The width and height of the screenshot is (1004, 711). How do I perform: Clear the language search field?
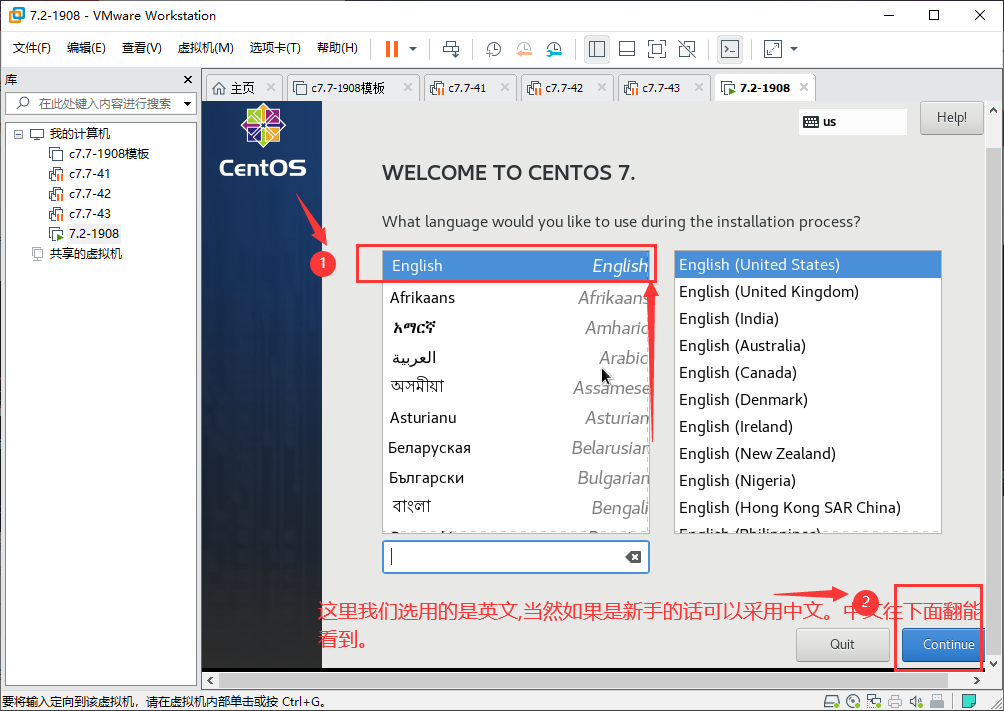pos(633,557)
